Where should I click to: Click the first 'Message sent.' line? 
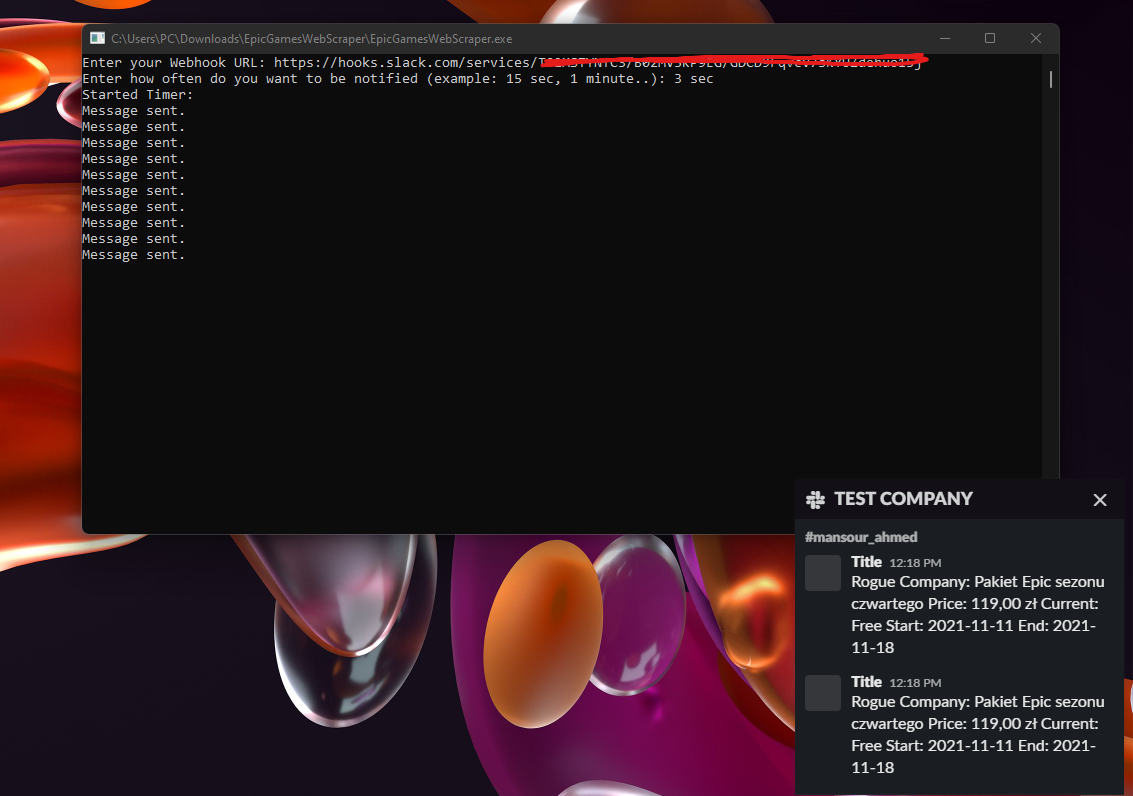tap(134, 111)
